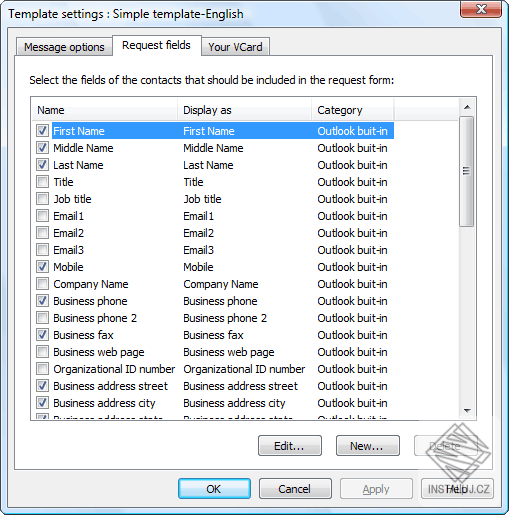Close the Template settings dialog
This screenshot has height=516, width=509.
(481, 9)
